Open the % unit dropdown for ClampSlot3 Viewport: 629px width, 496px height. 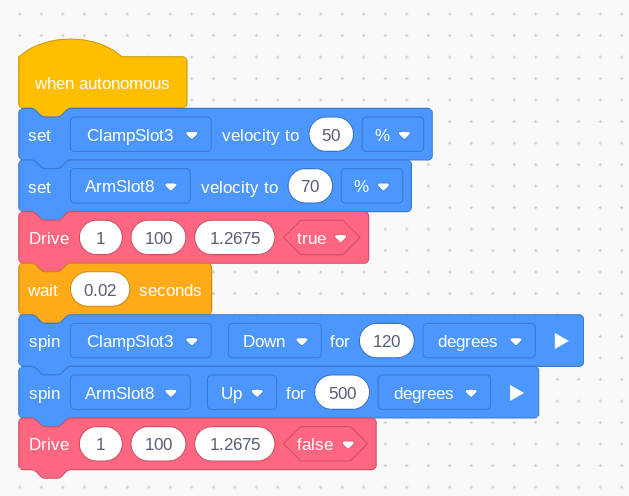point(393,135)
